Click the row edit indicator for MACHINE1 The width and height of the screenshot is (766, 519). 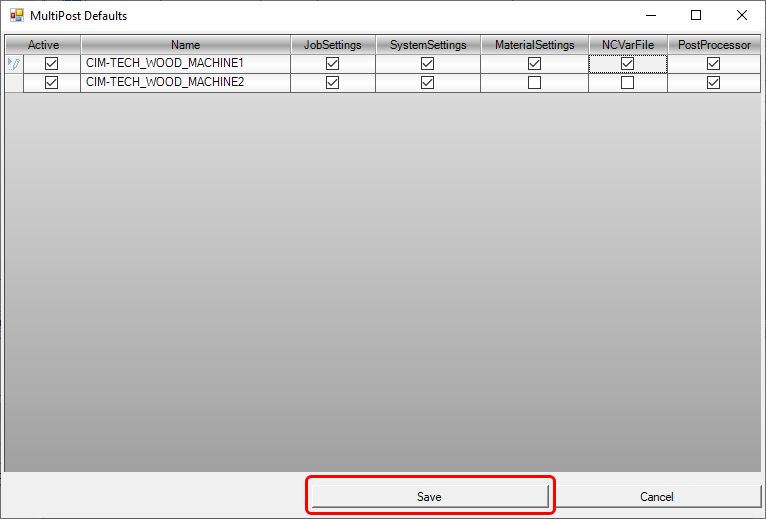coord(13,63)
